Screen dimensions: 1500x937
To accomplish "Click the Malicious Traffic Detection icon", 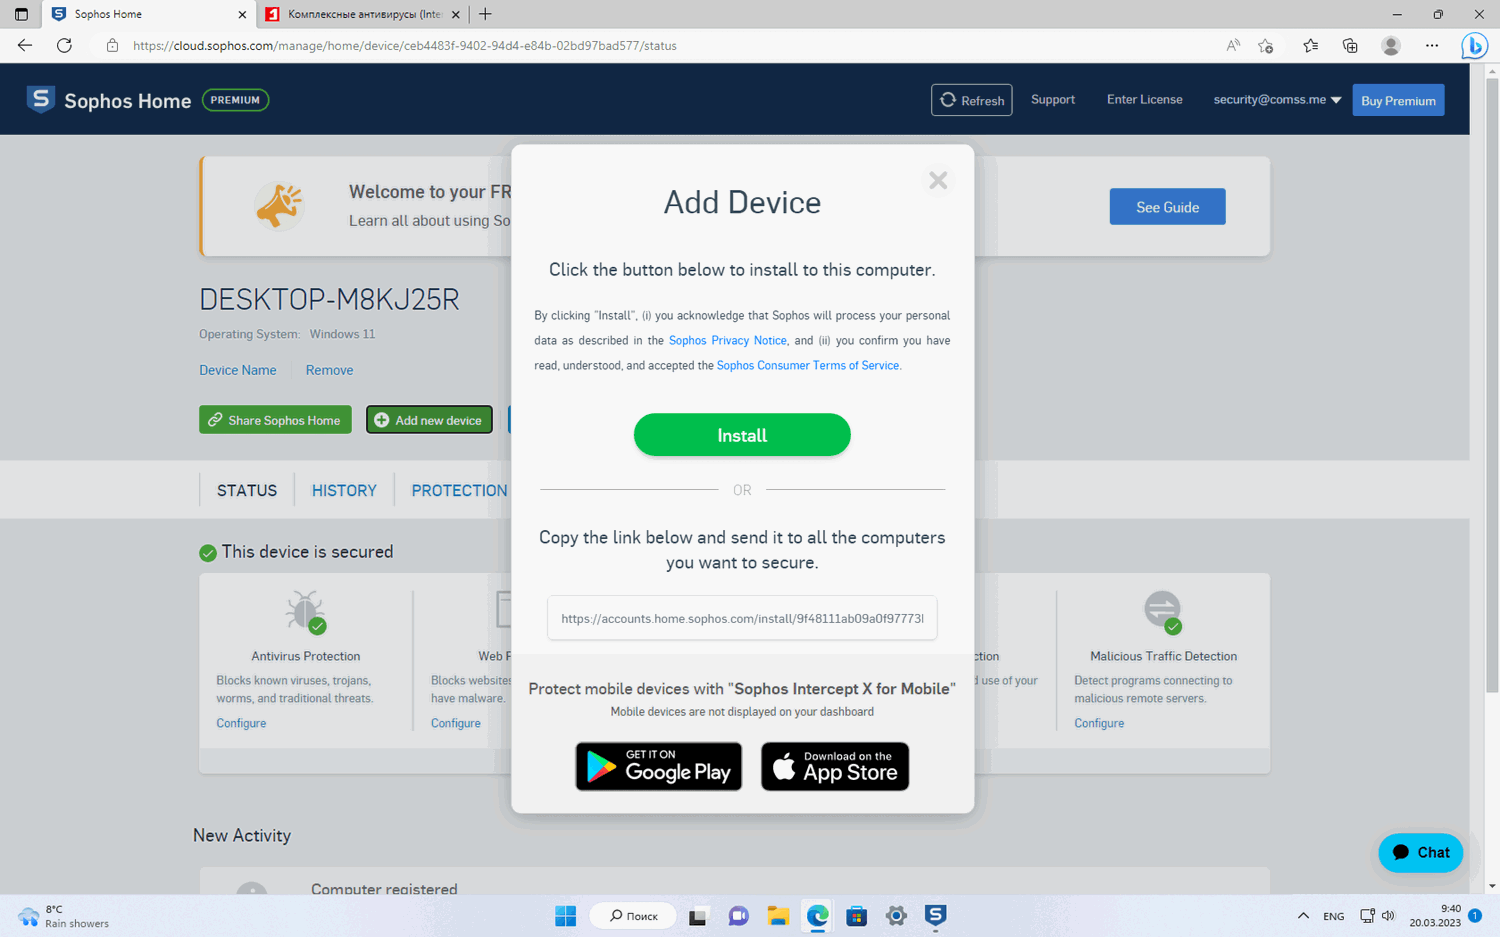I will point(1163,611).
